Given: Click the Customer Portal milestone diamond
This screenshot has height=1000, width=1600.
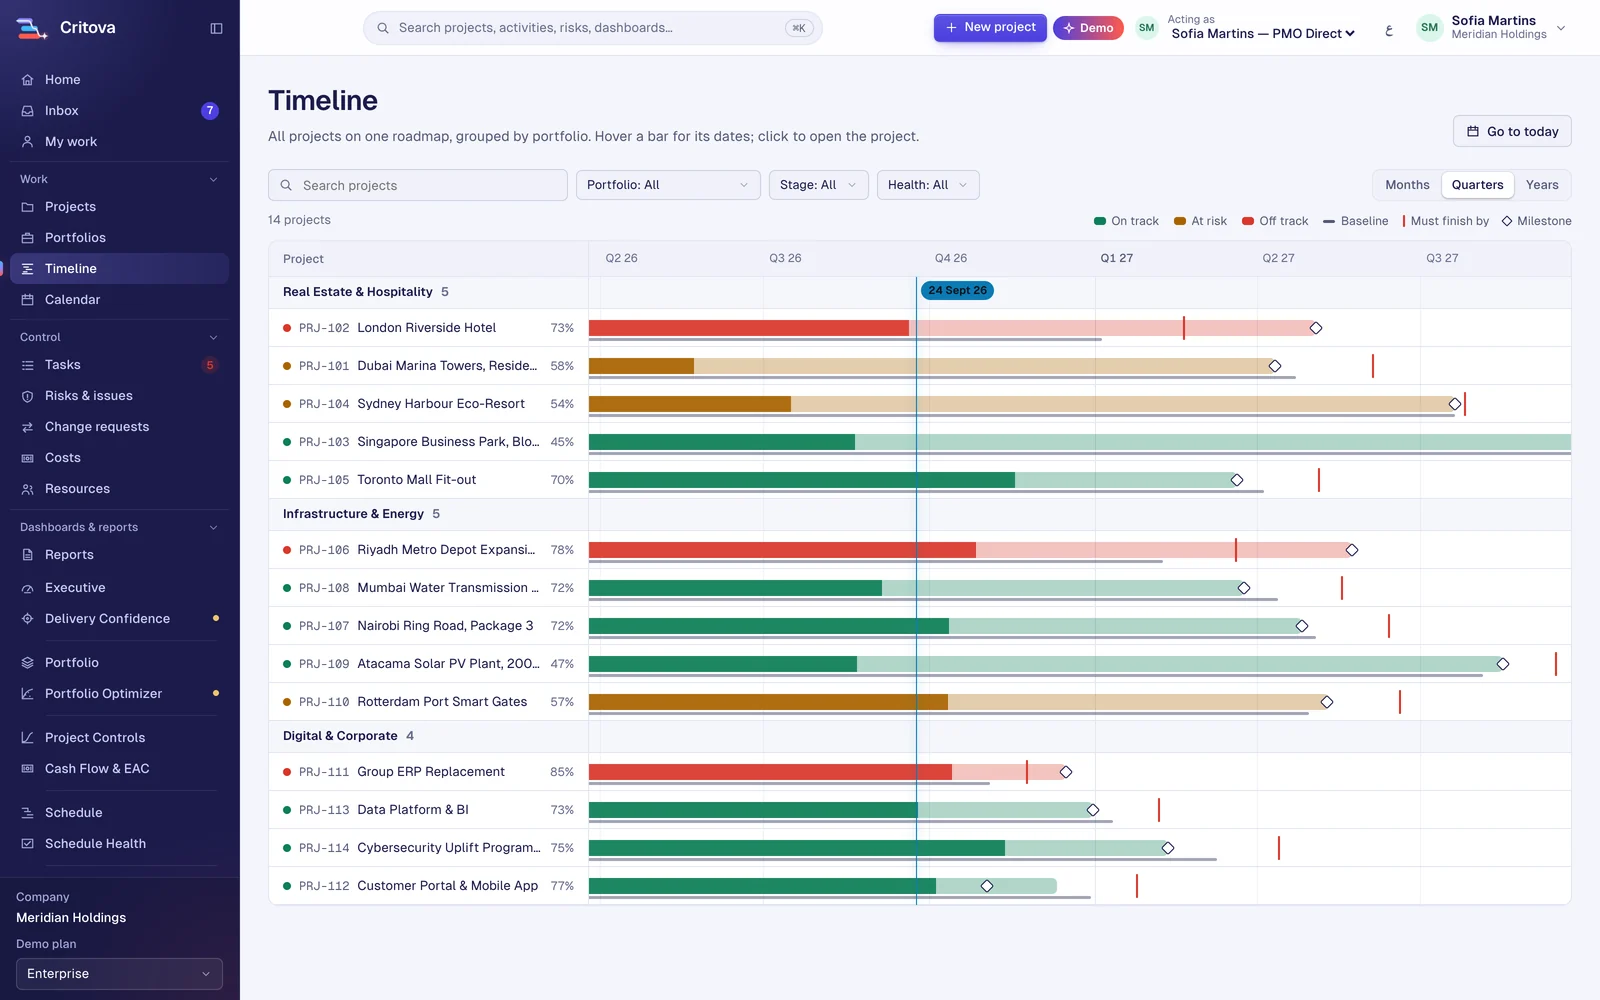Looking at the screenshot, I should pos(987,886).
